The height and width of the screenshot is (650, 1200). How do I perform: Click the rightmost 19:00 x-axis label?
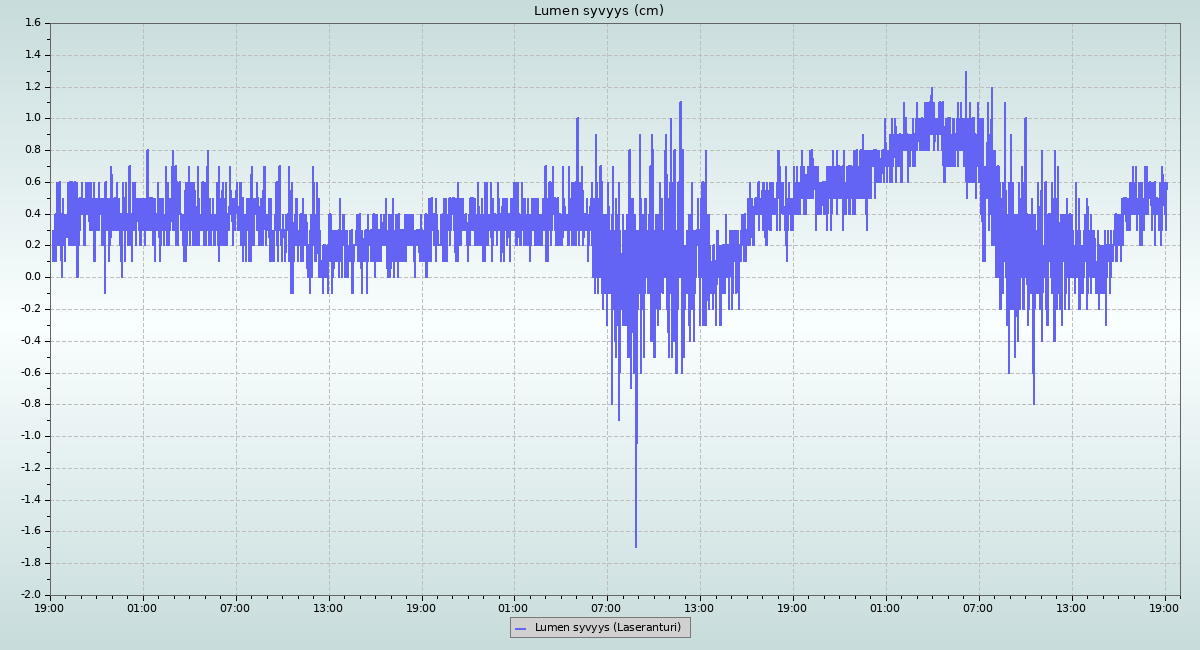[x=1165, y=607]
